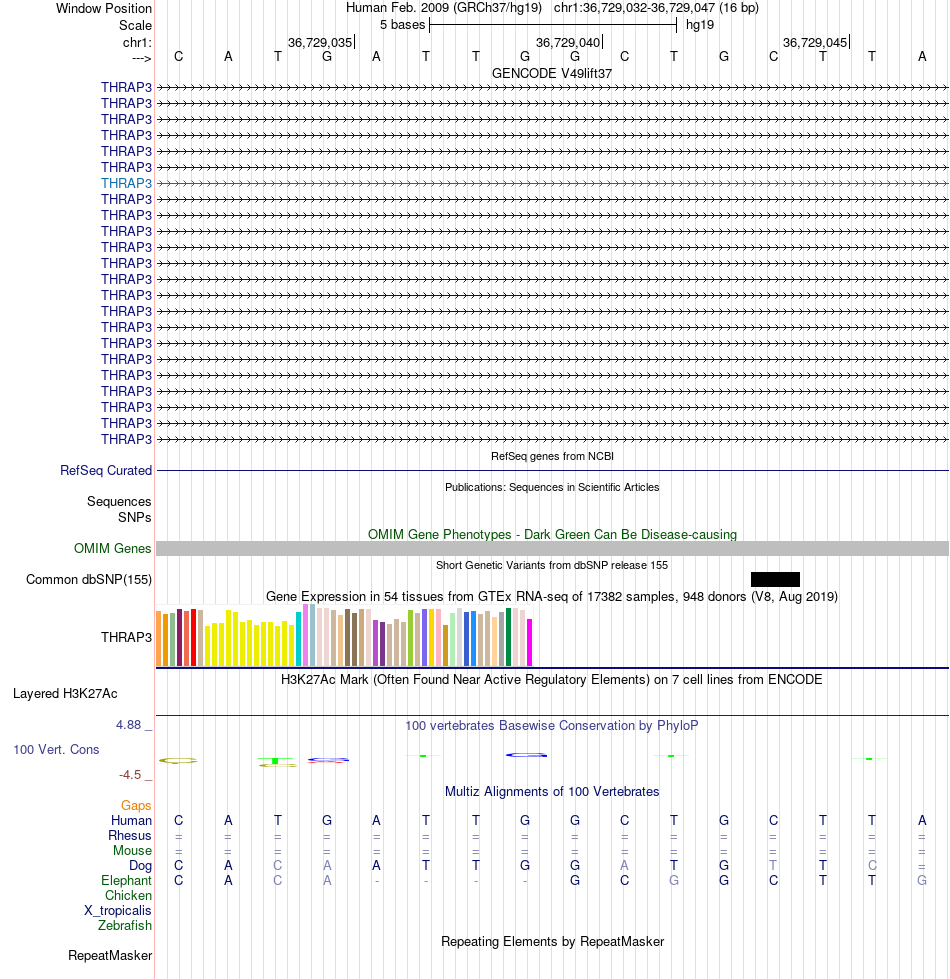Click the '5 bases' scale bar label
This screenshot has height=979, width=950.
coord(403,25)
